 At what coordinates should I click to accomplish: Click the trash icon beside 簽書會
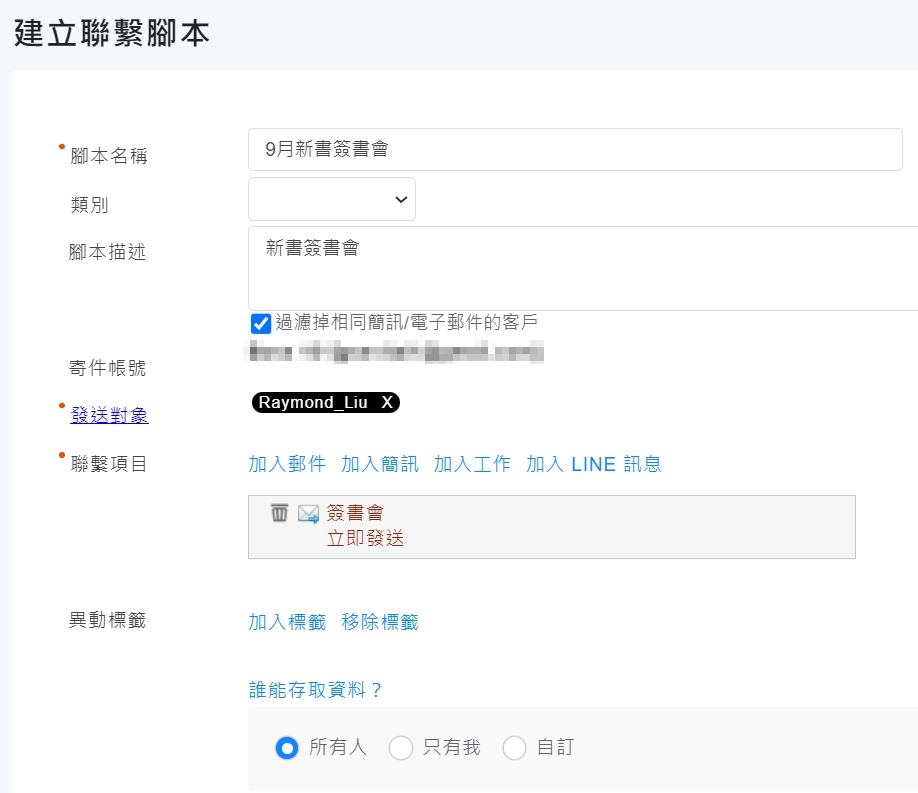[280, 513]
